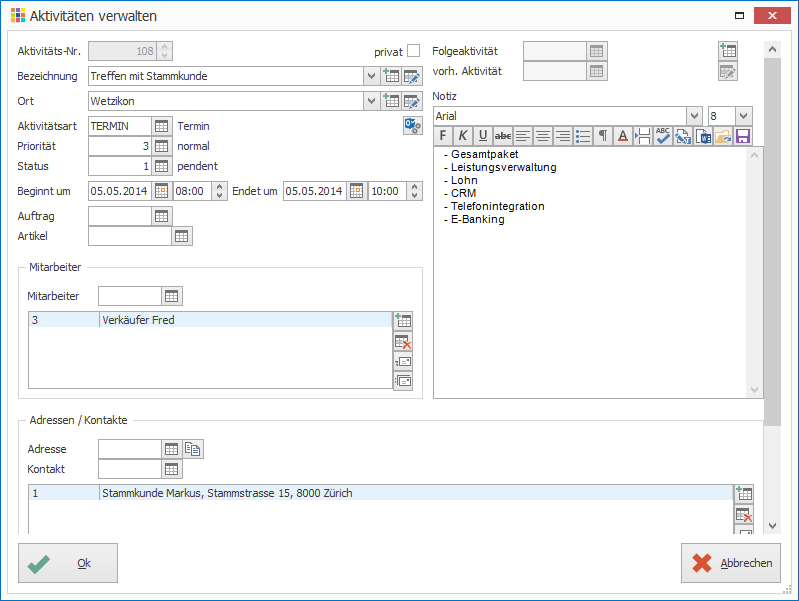Adjust the 10:00 end time spinner

415,191
